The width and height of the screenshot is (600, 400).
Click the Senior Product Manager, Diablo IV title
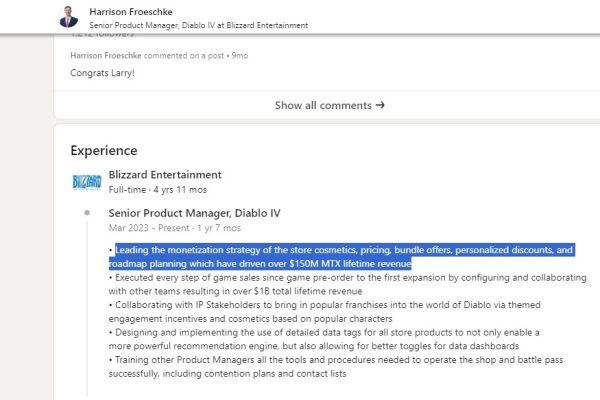click(x=194, y=213)
